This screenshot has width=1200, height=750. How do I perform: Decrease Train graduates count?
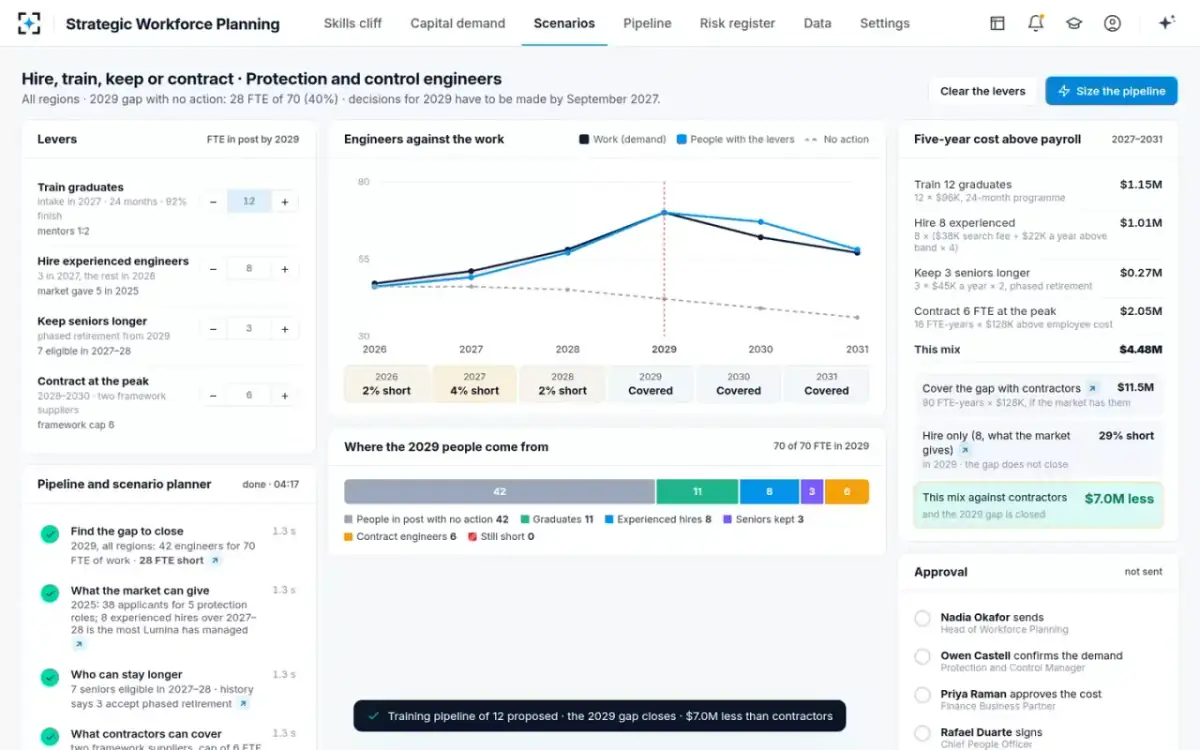tap(213, 202)
